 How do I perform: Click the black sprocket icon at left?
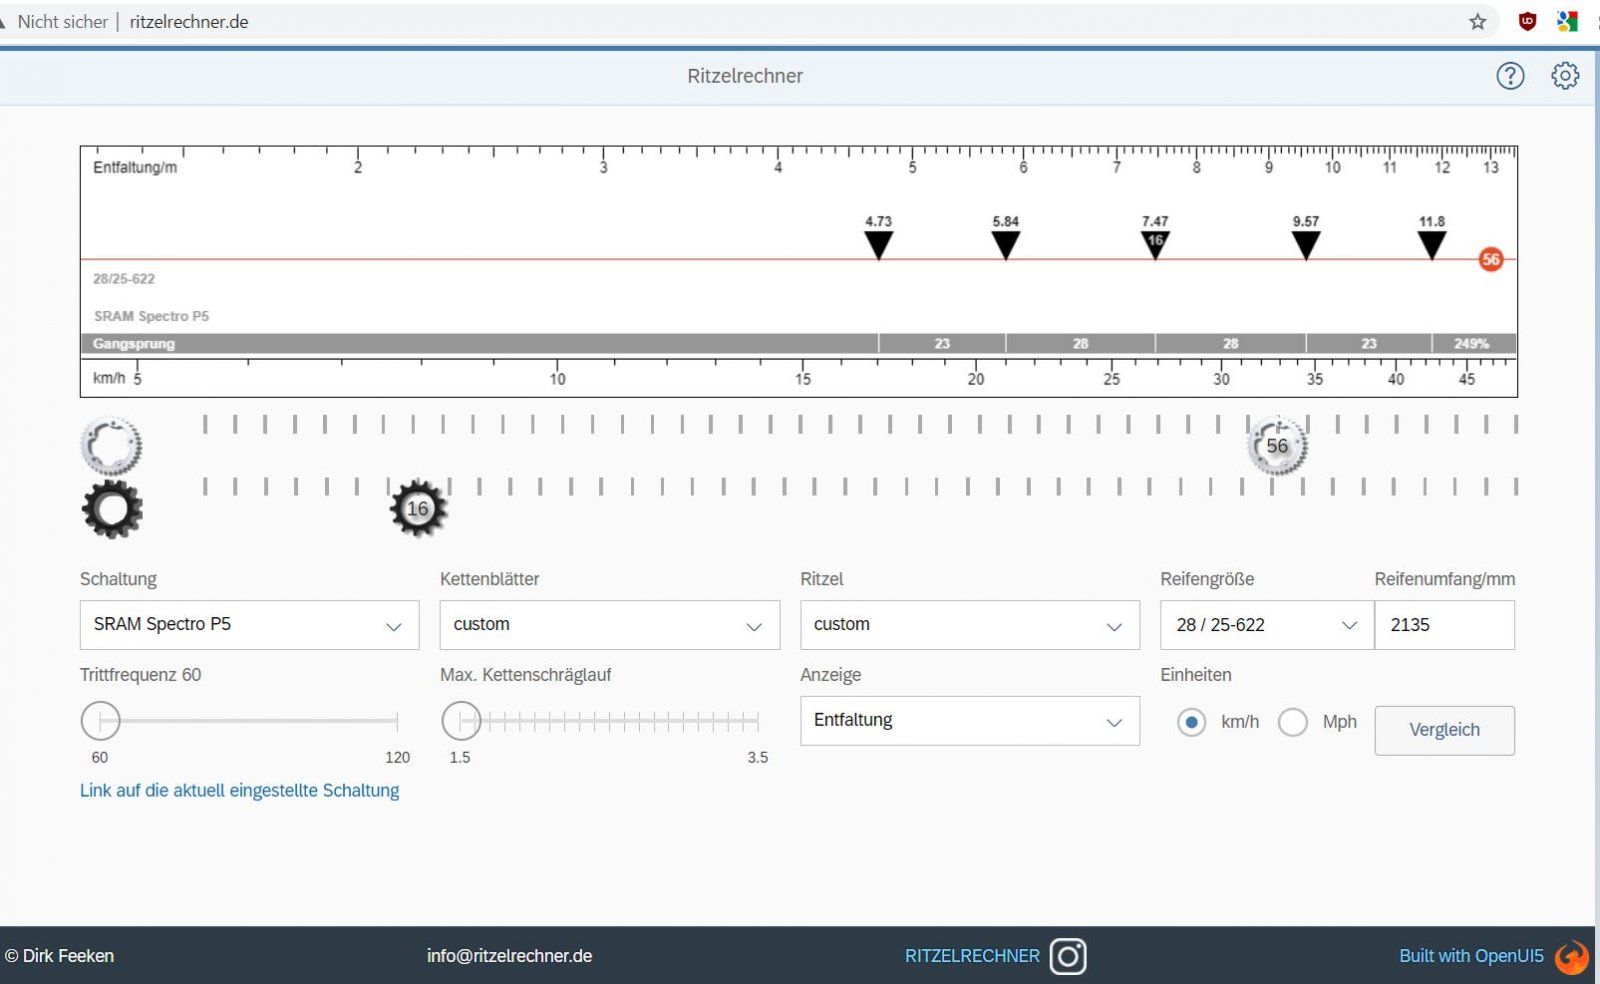tap(112, 509)
